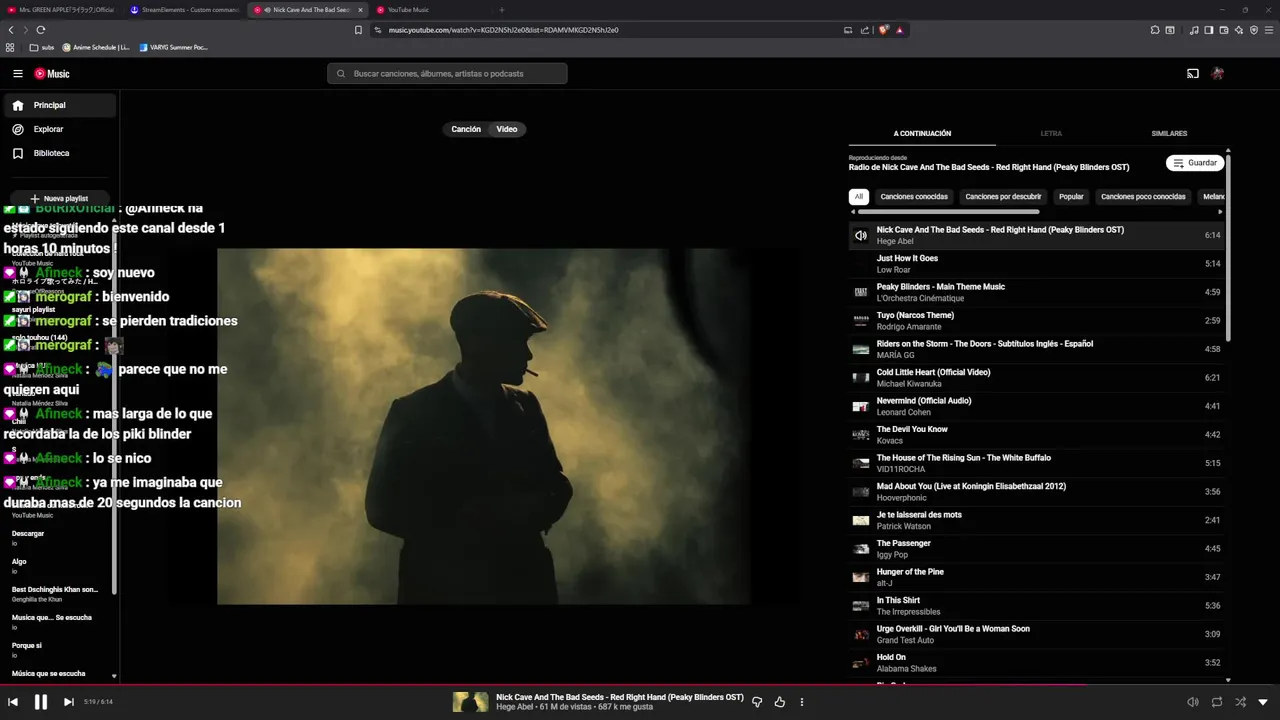Open Biblioteca in the sidebar

point(59,153)
